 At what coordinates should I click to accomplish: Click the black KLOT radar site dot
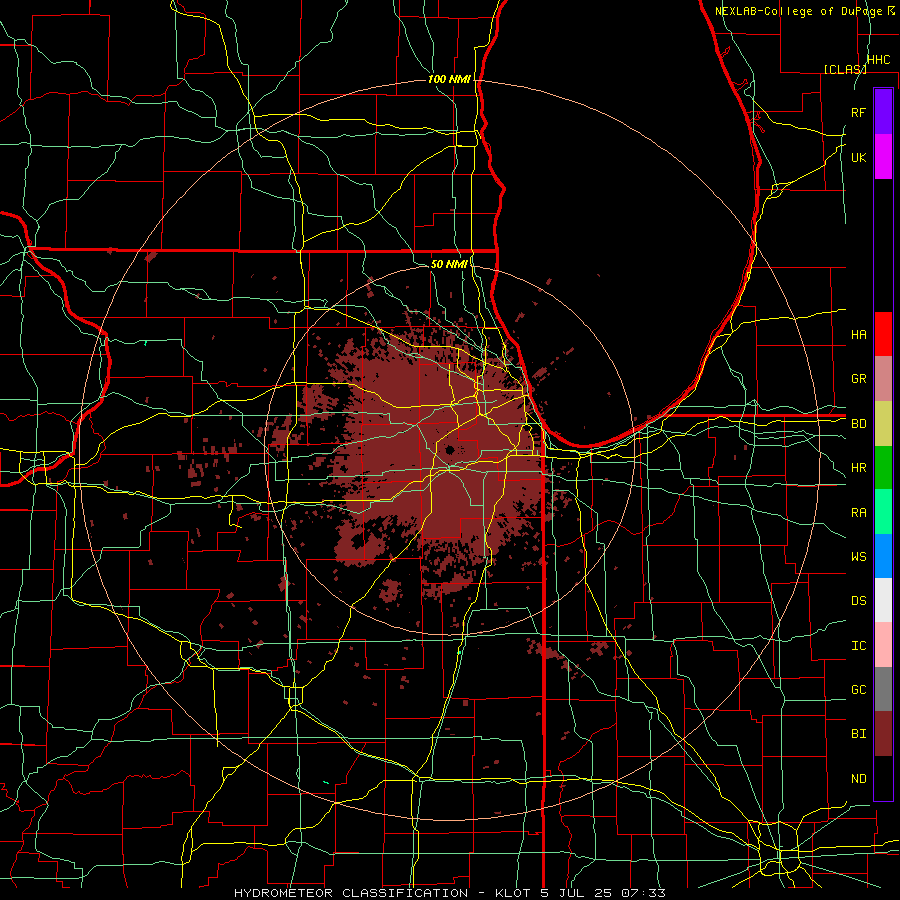tap(450, 449)
